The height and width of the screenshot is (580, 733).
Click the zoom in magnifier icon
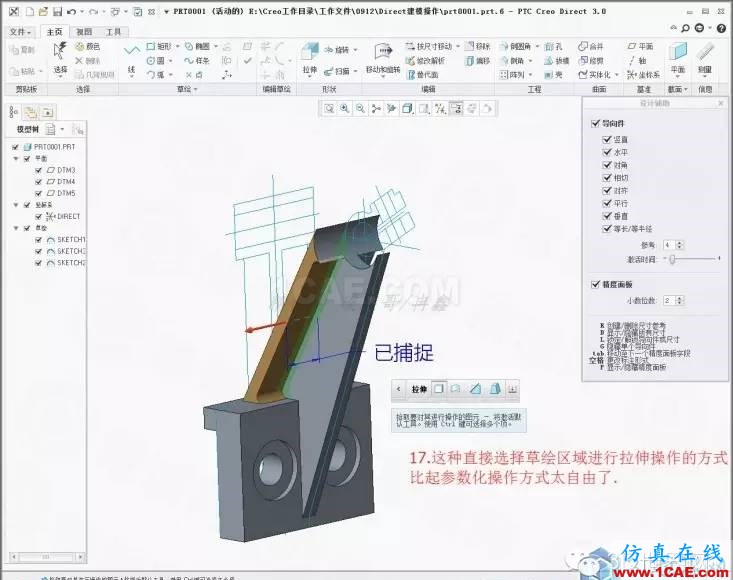click(x=345, y=109)
